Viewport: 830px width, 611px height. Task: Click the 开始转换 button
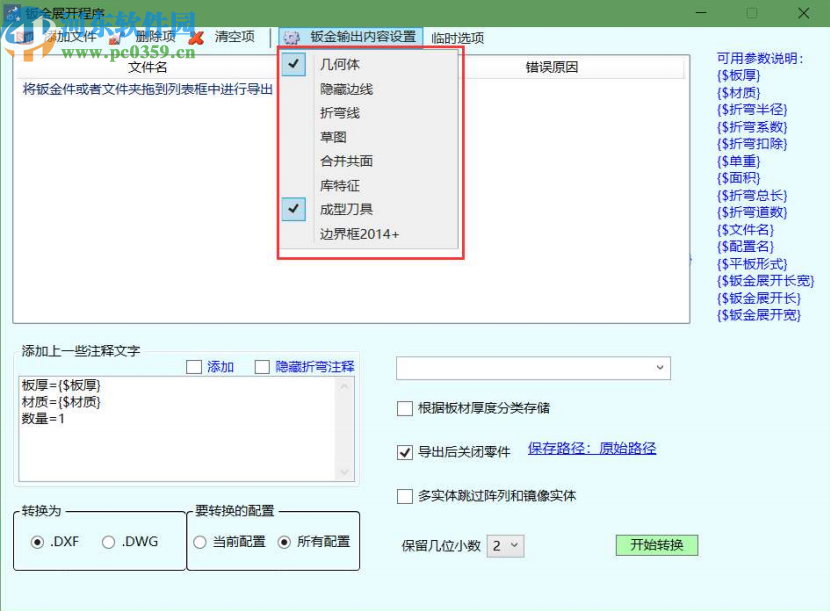(657, 545)
